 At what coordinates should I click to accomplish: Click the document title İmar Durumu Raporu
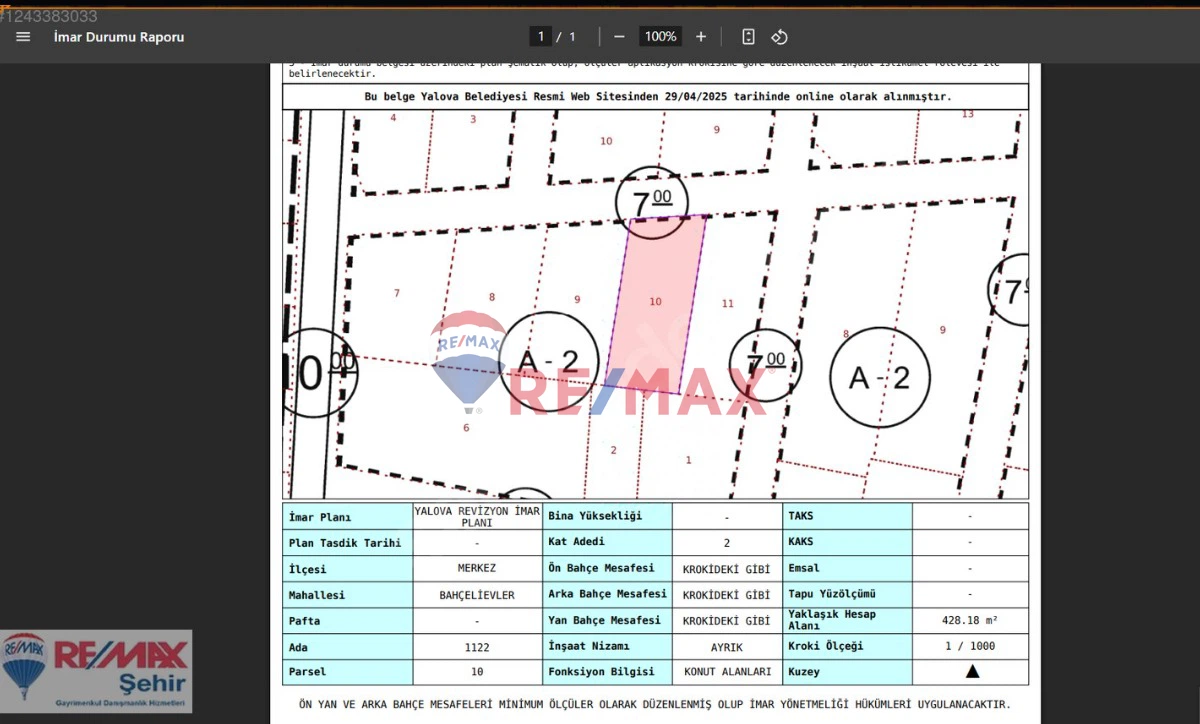click(x=119, y=37)
